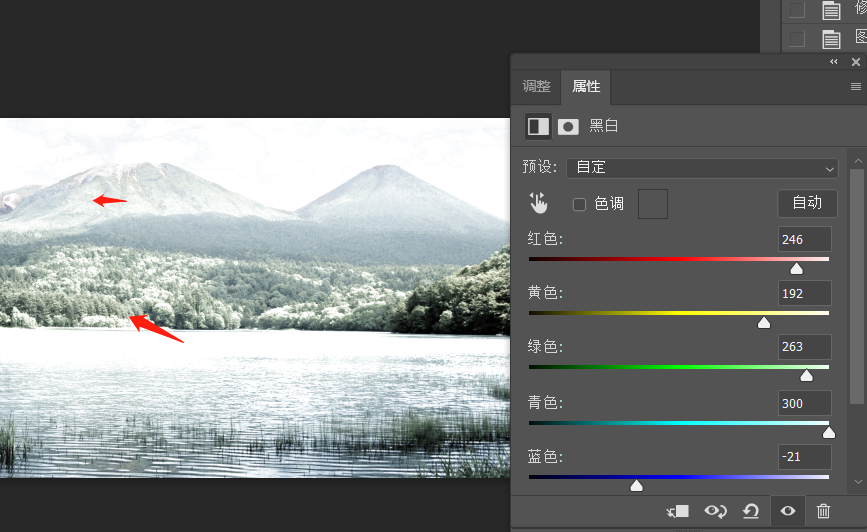Screen dimensions: 867x532
Task: Click the Cyans (青色) slider handle
Action: pos(829,432)
